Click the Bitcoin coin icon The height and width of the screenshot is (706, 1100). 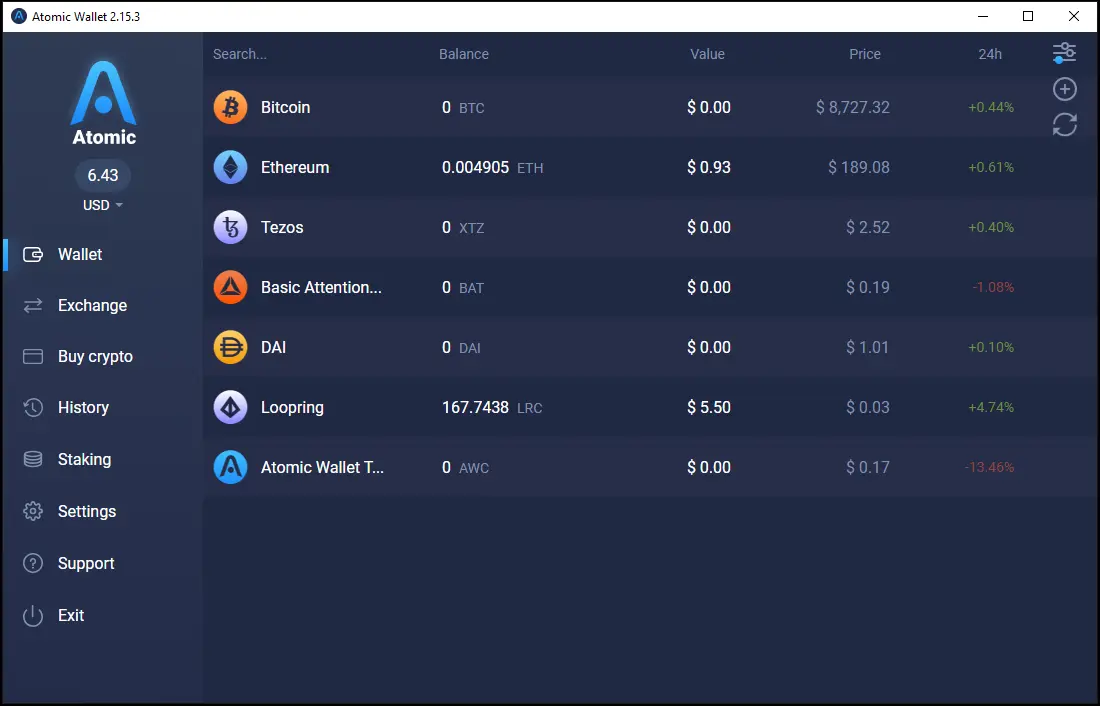[230, 107]
